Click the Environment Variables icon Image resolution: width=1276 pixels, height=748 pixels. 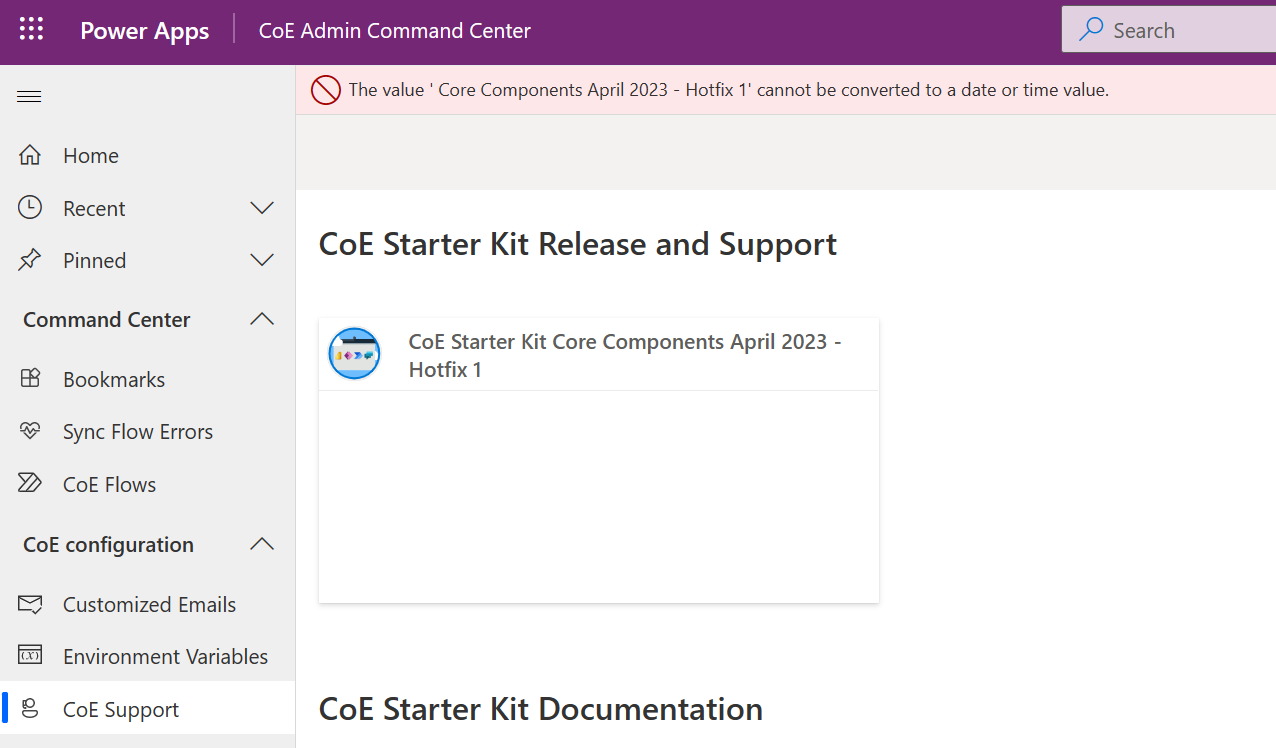click(29, 656)
